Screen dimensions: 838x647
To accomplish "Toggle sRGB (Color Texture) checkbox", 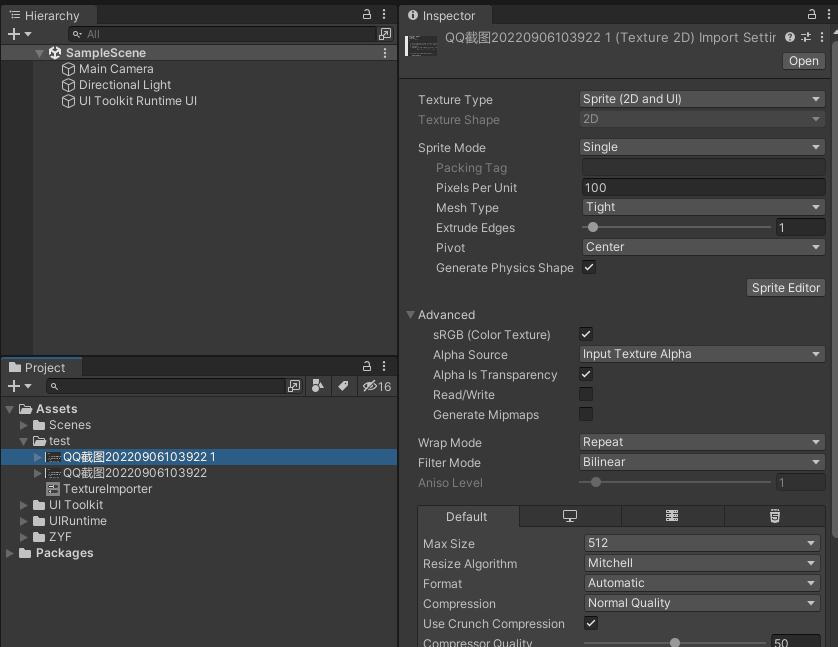I will 586,334.
